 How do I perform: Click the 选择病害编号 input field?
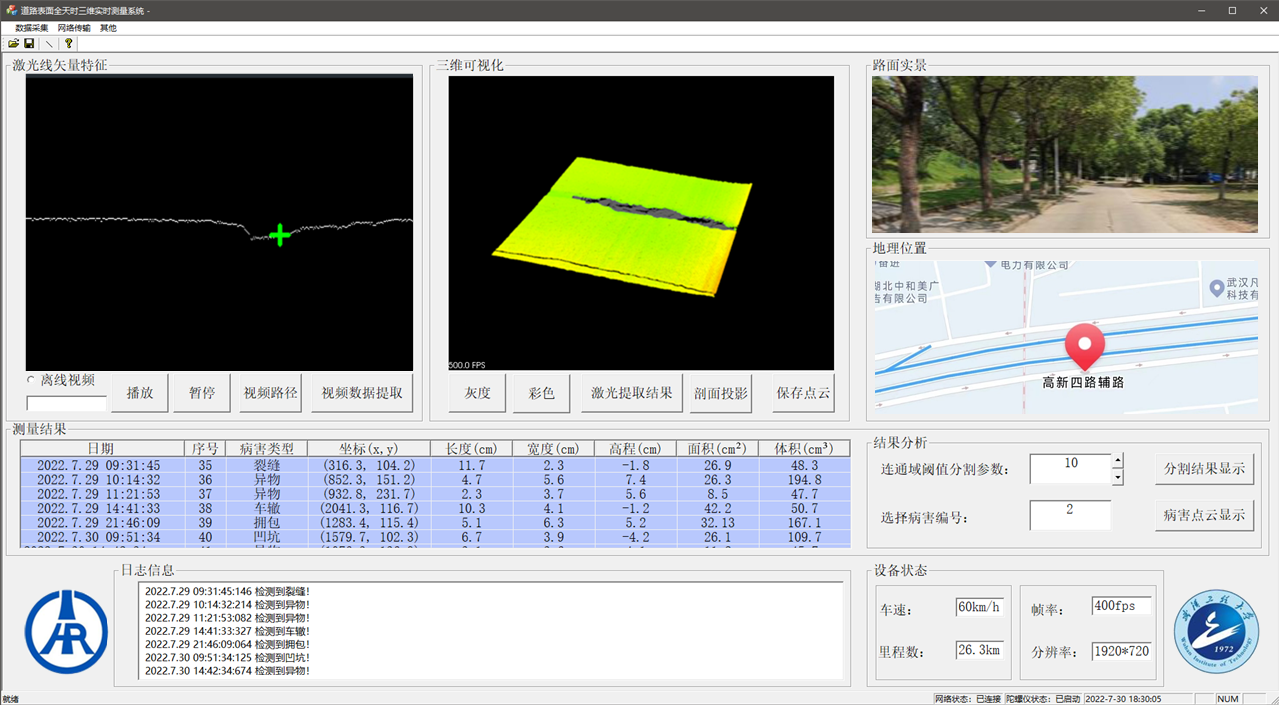1069,515
